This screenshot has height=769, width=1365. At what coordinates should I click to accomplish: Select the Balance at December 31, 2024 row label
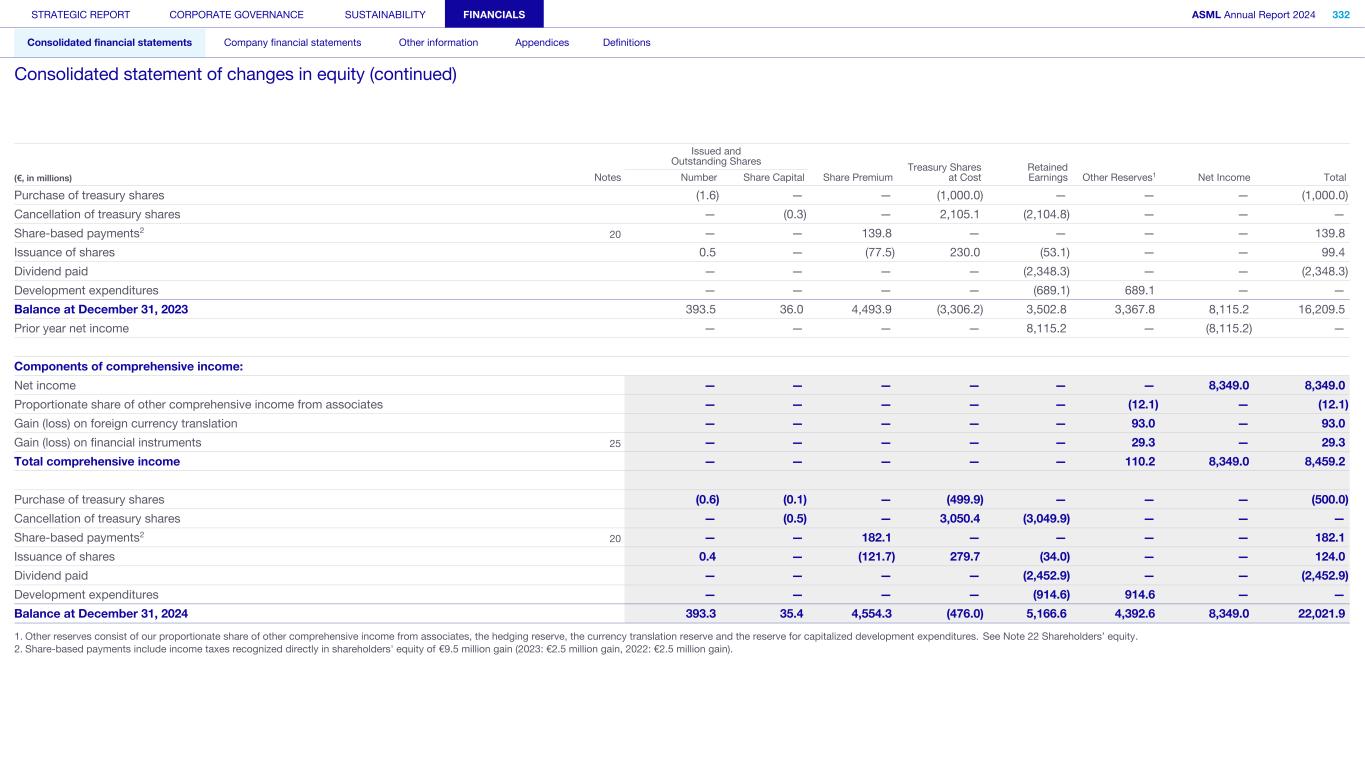coord(101,614)
